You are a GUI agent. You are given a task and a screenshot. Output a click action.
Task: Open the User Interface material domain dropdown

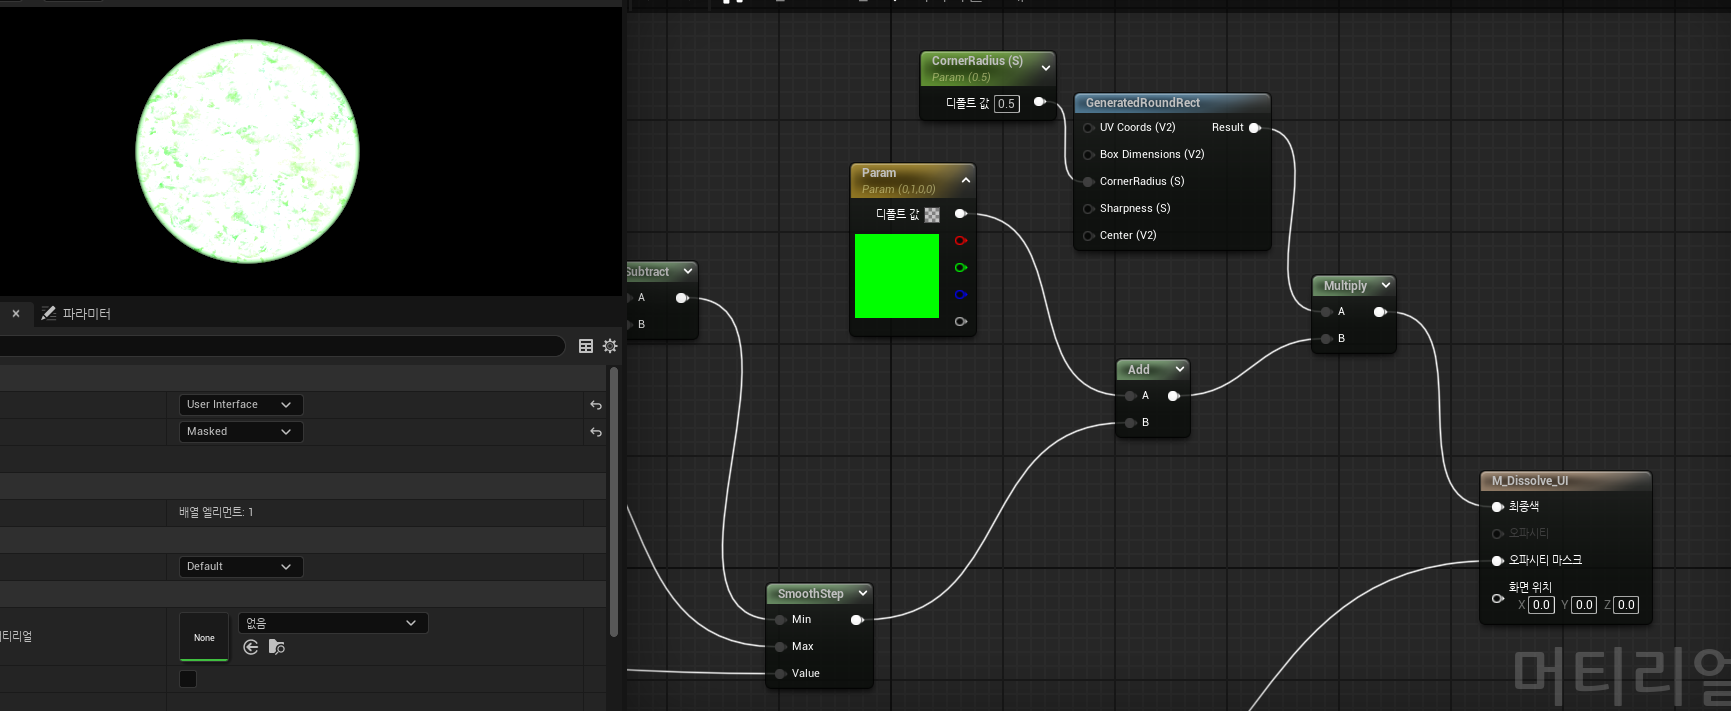point(241,405)
